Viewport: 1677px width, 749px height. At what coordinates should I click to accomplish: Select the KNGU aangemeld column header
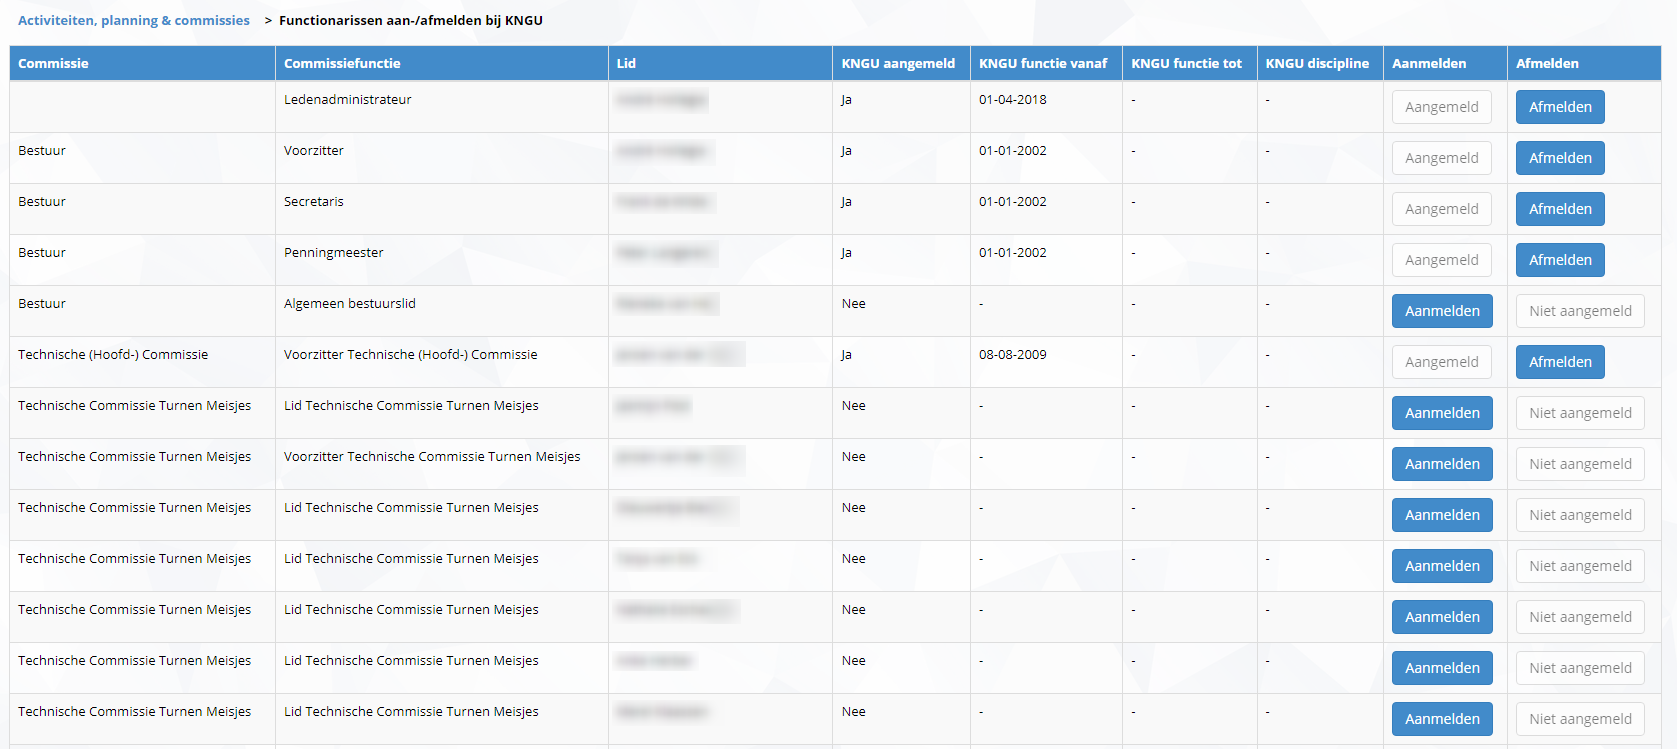[x=898, y=63]
